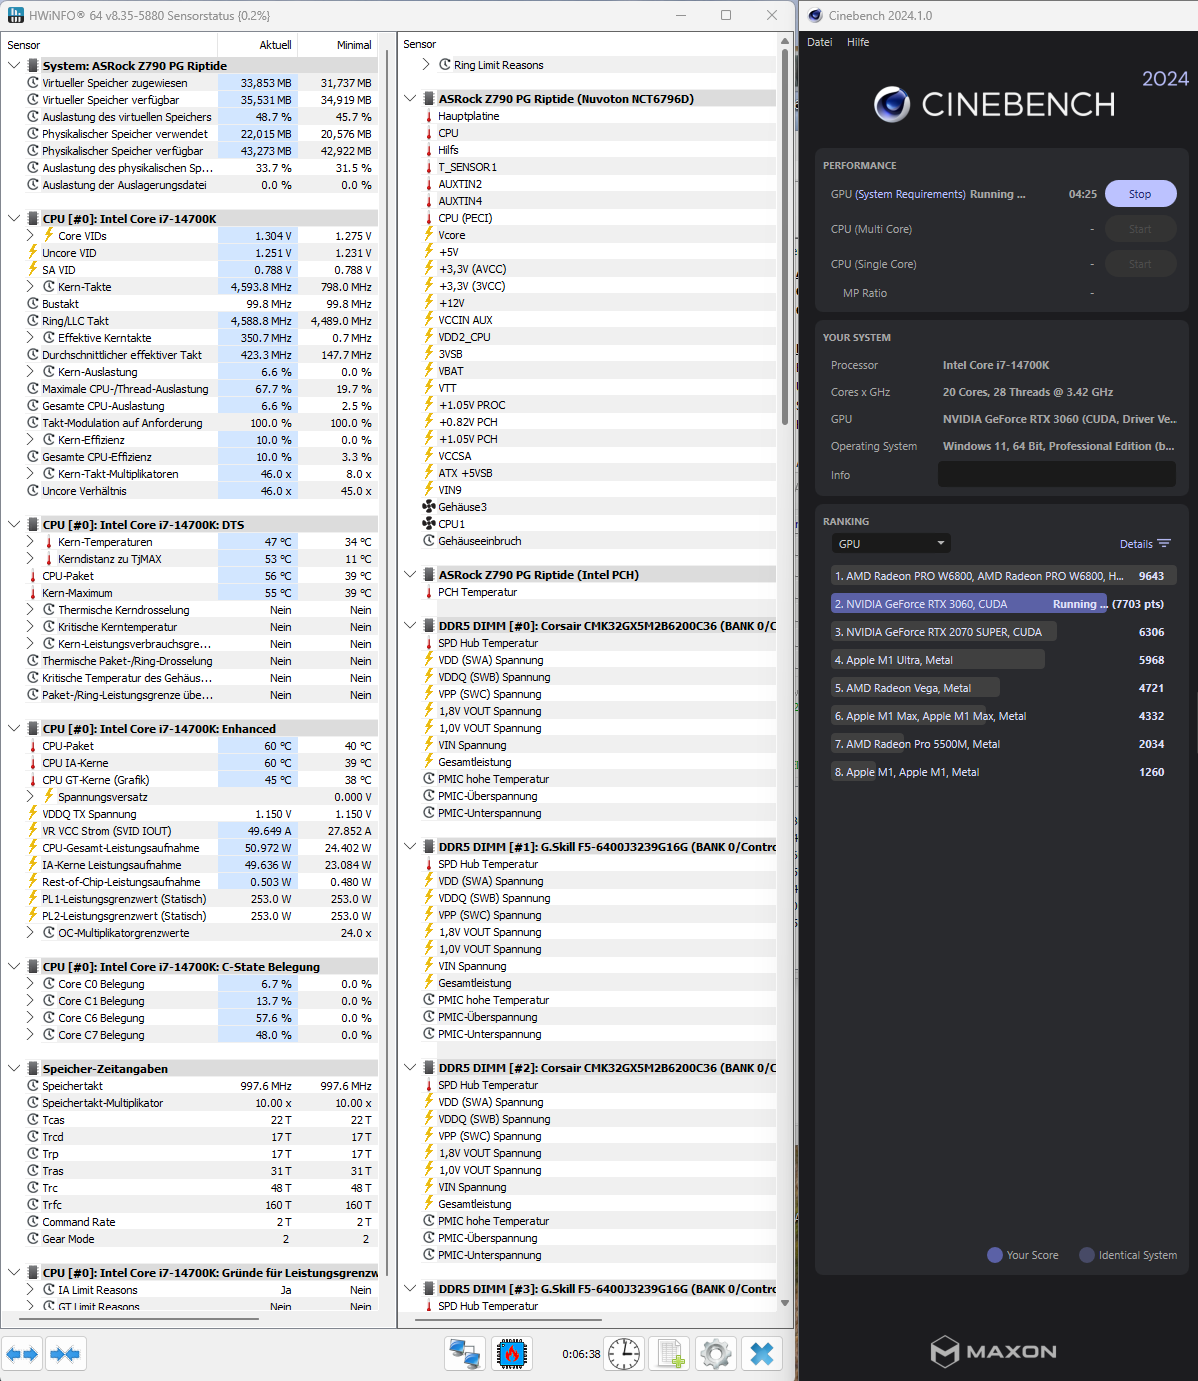Click the CPU flame icon in HWiNFO toolbar

pyautogui.click(x=512, y=1354)
